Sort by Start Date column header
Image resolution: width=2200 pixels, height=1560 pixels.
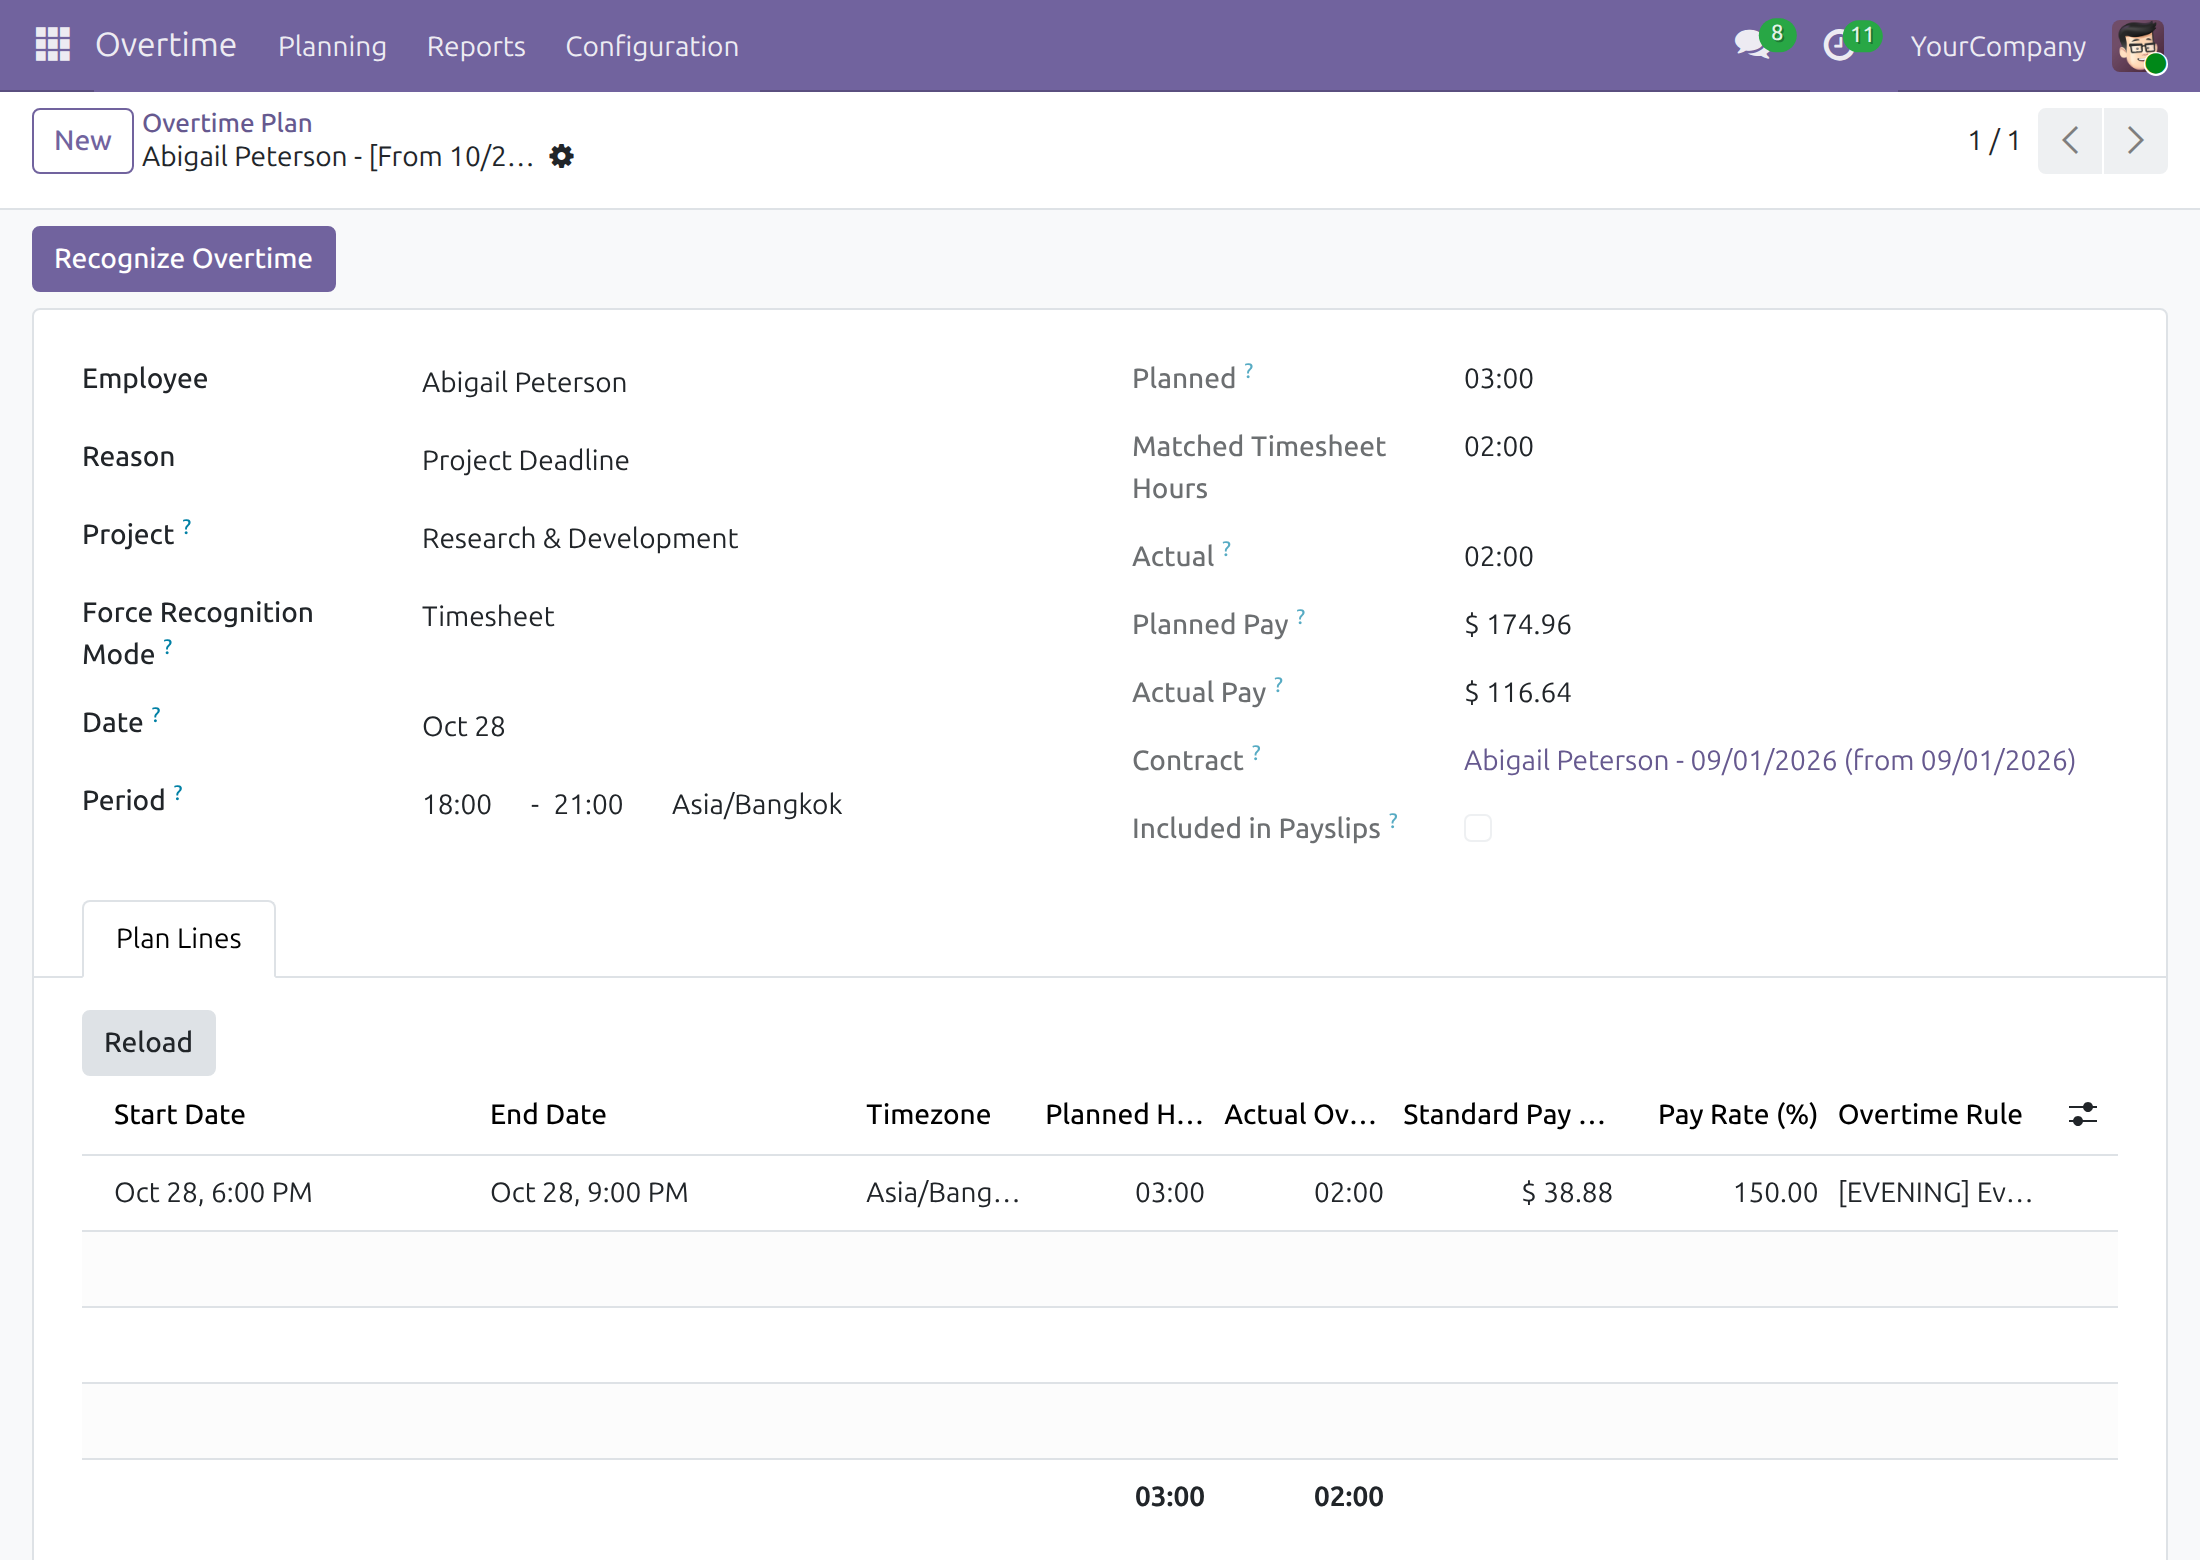pyautogui.click(x=180, y=1115)
